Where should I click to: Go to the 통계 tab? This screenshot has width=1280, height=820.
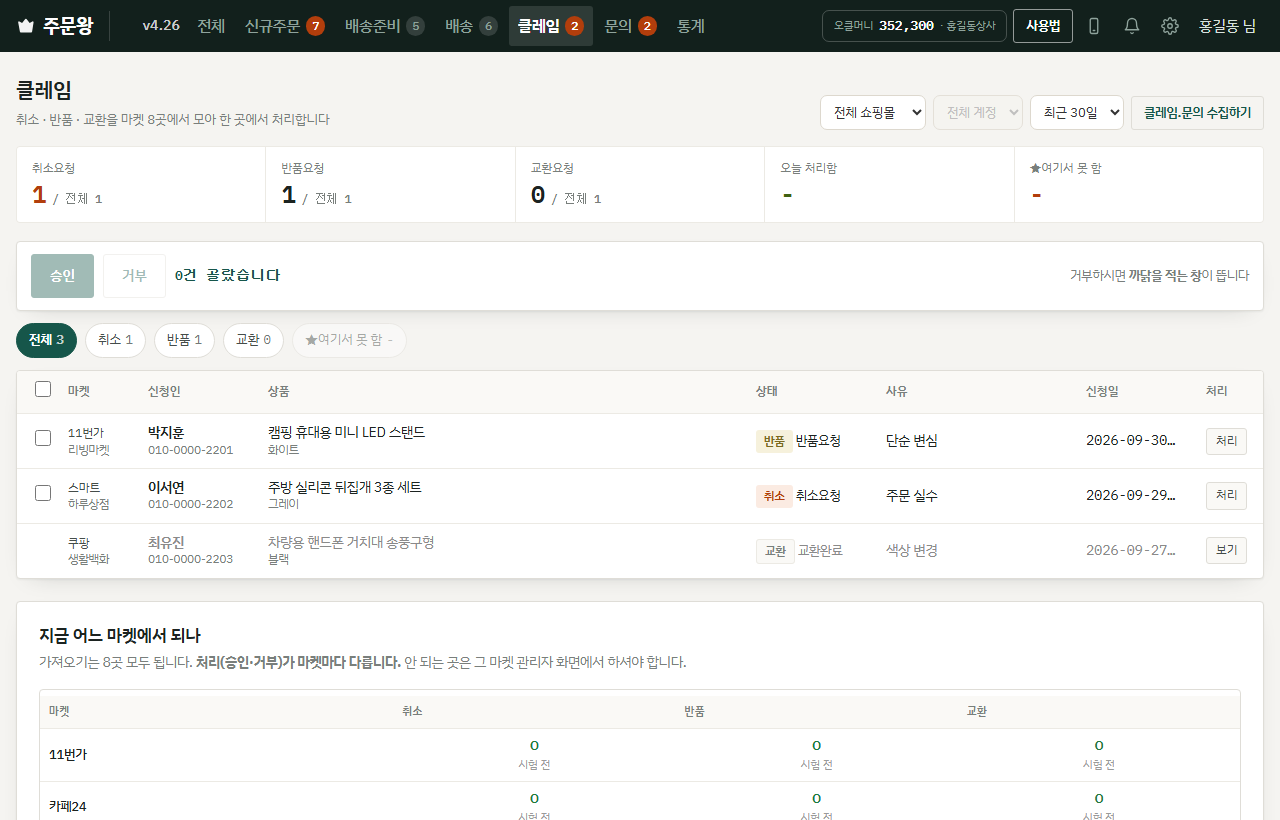[x=691, y=26]
